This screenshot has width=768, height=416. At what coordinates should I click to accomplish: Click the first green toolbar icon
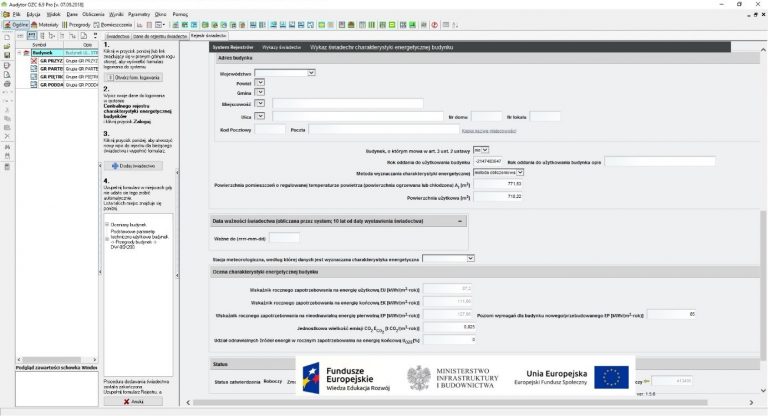click(x=175, y=24)
